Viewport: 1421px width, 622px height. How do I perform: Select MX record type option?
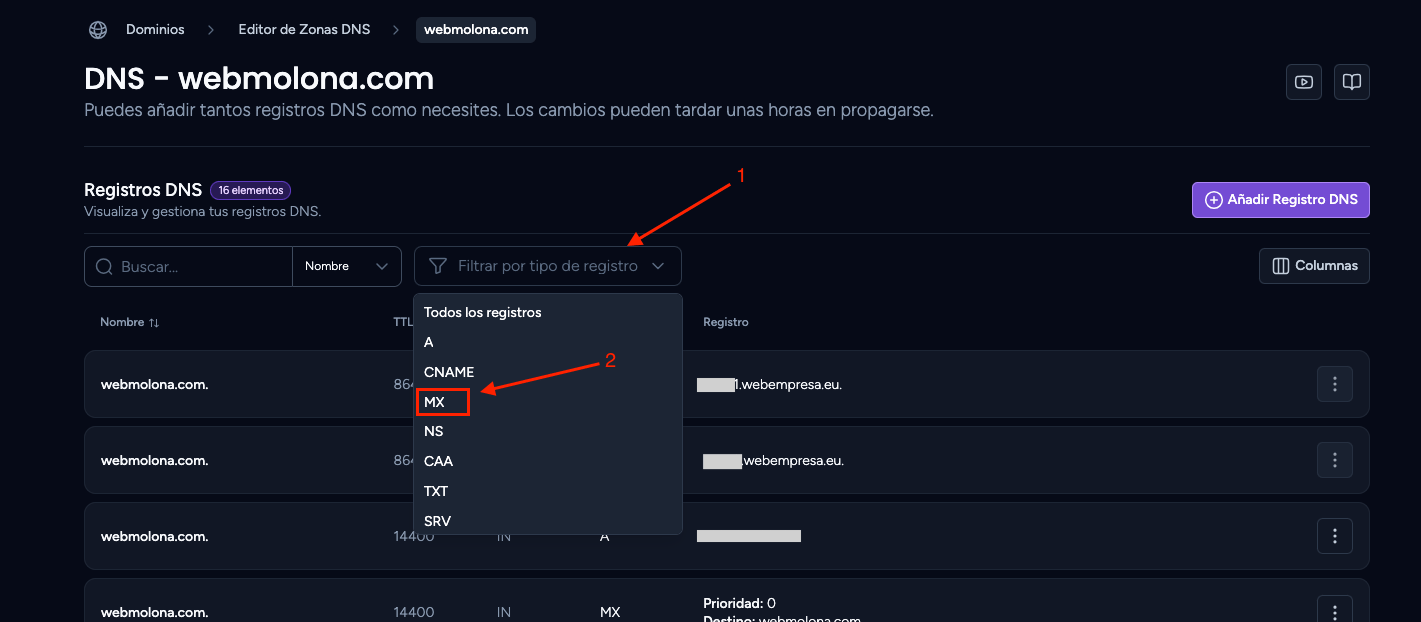pos(548,402)
